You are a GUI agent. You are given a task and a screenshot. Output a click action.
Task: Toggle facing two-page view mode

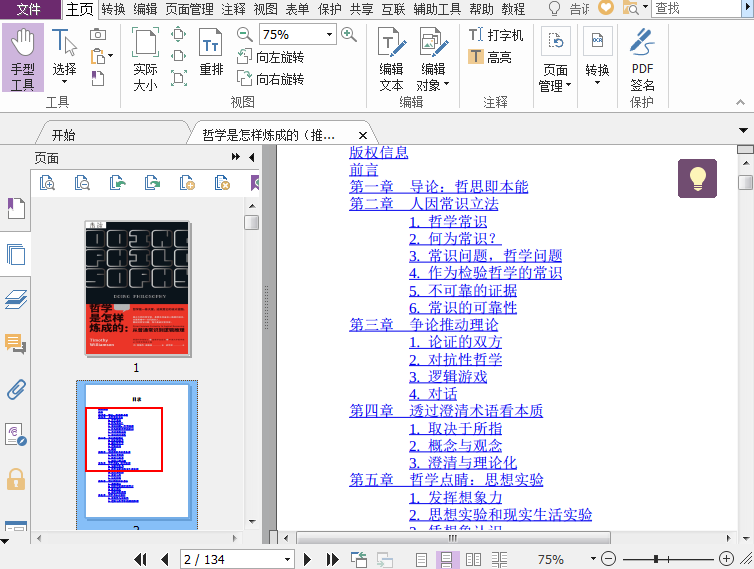point(474,560)
